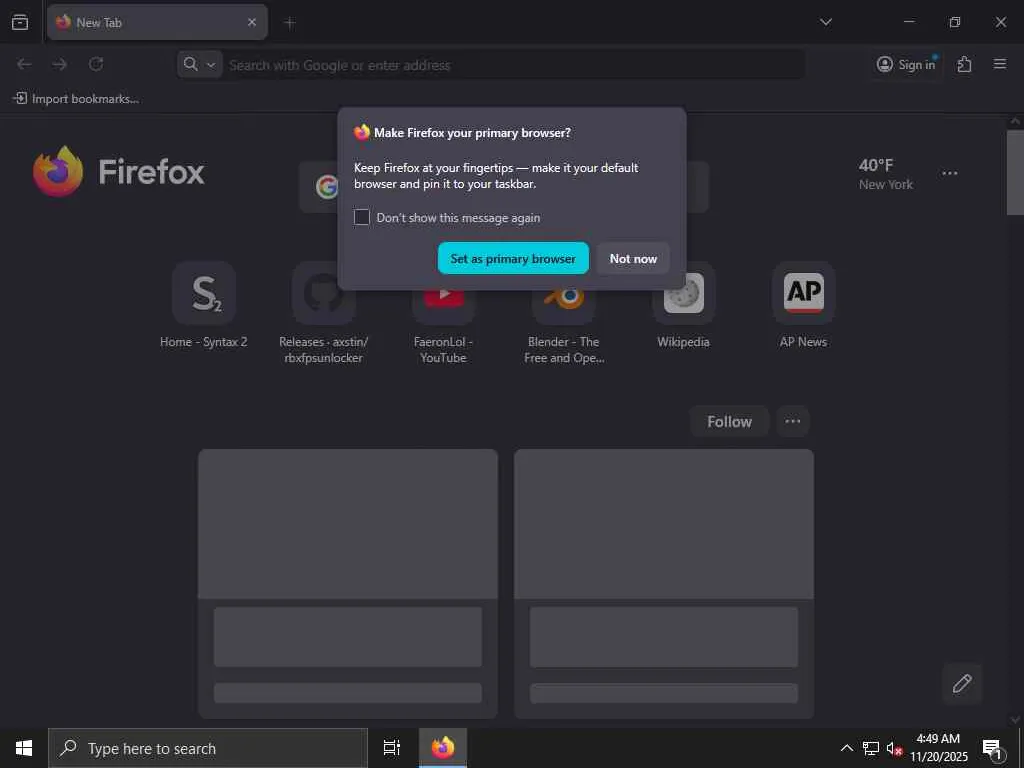Check Don't show this message again

coord(362,217)
